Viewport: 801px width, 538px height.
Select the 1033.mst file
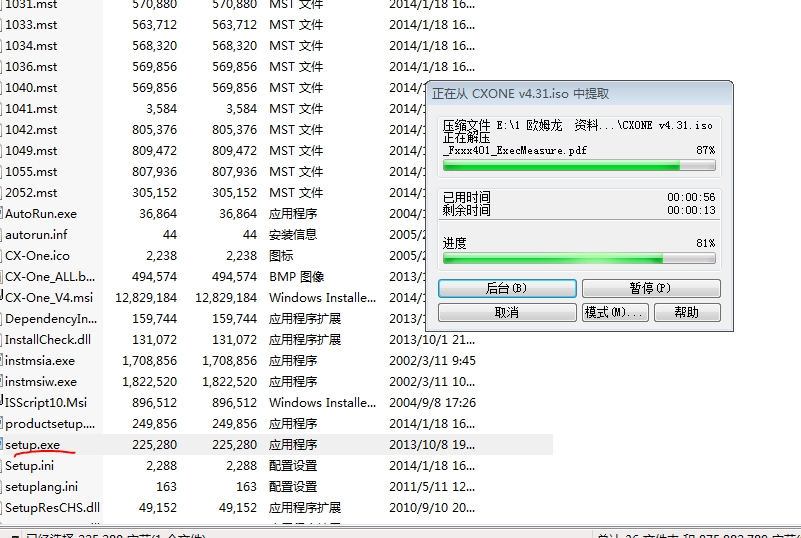coord(31,26)
